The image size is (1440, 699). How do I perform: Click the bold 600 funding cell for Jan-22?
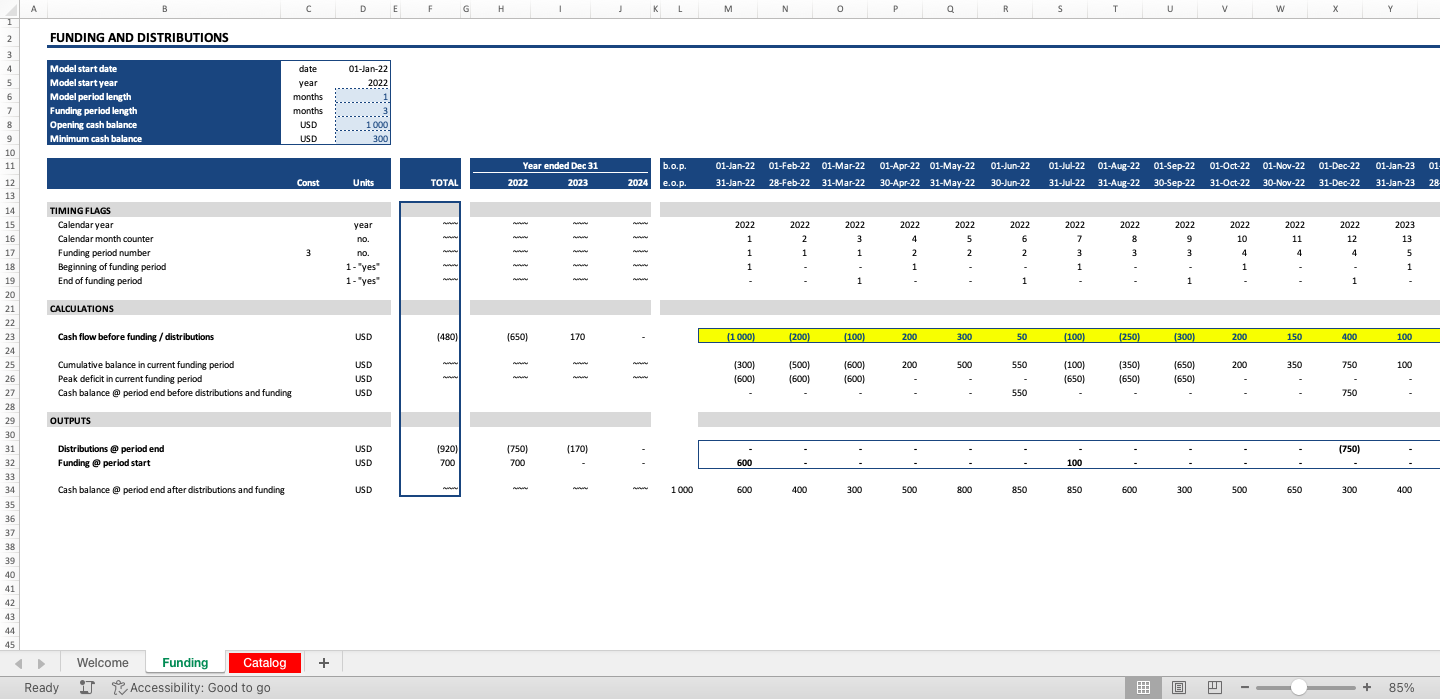point(727,463)
